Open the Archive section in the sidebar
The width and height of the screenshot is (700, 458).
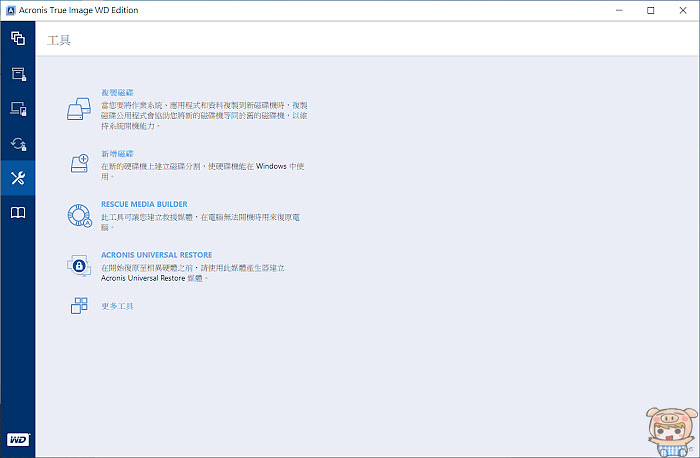pos(18,74)
